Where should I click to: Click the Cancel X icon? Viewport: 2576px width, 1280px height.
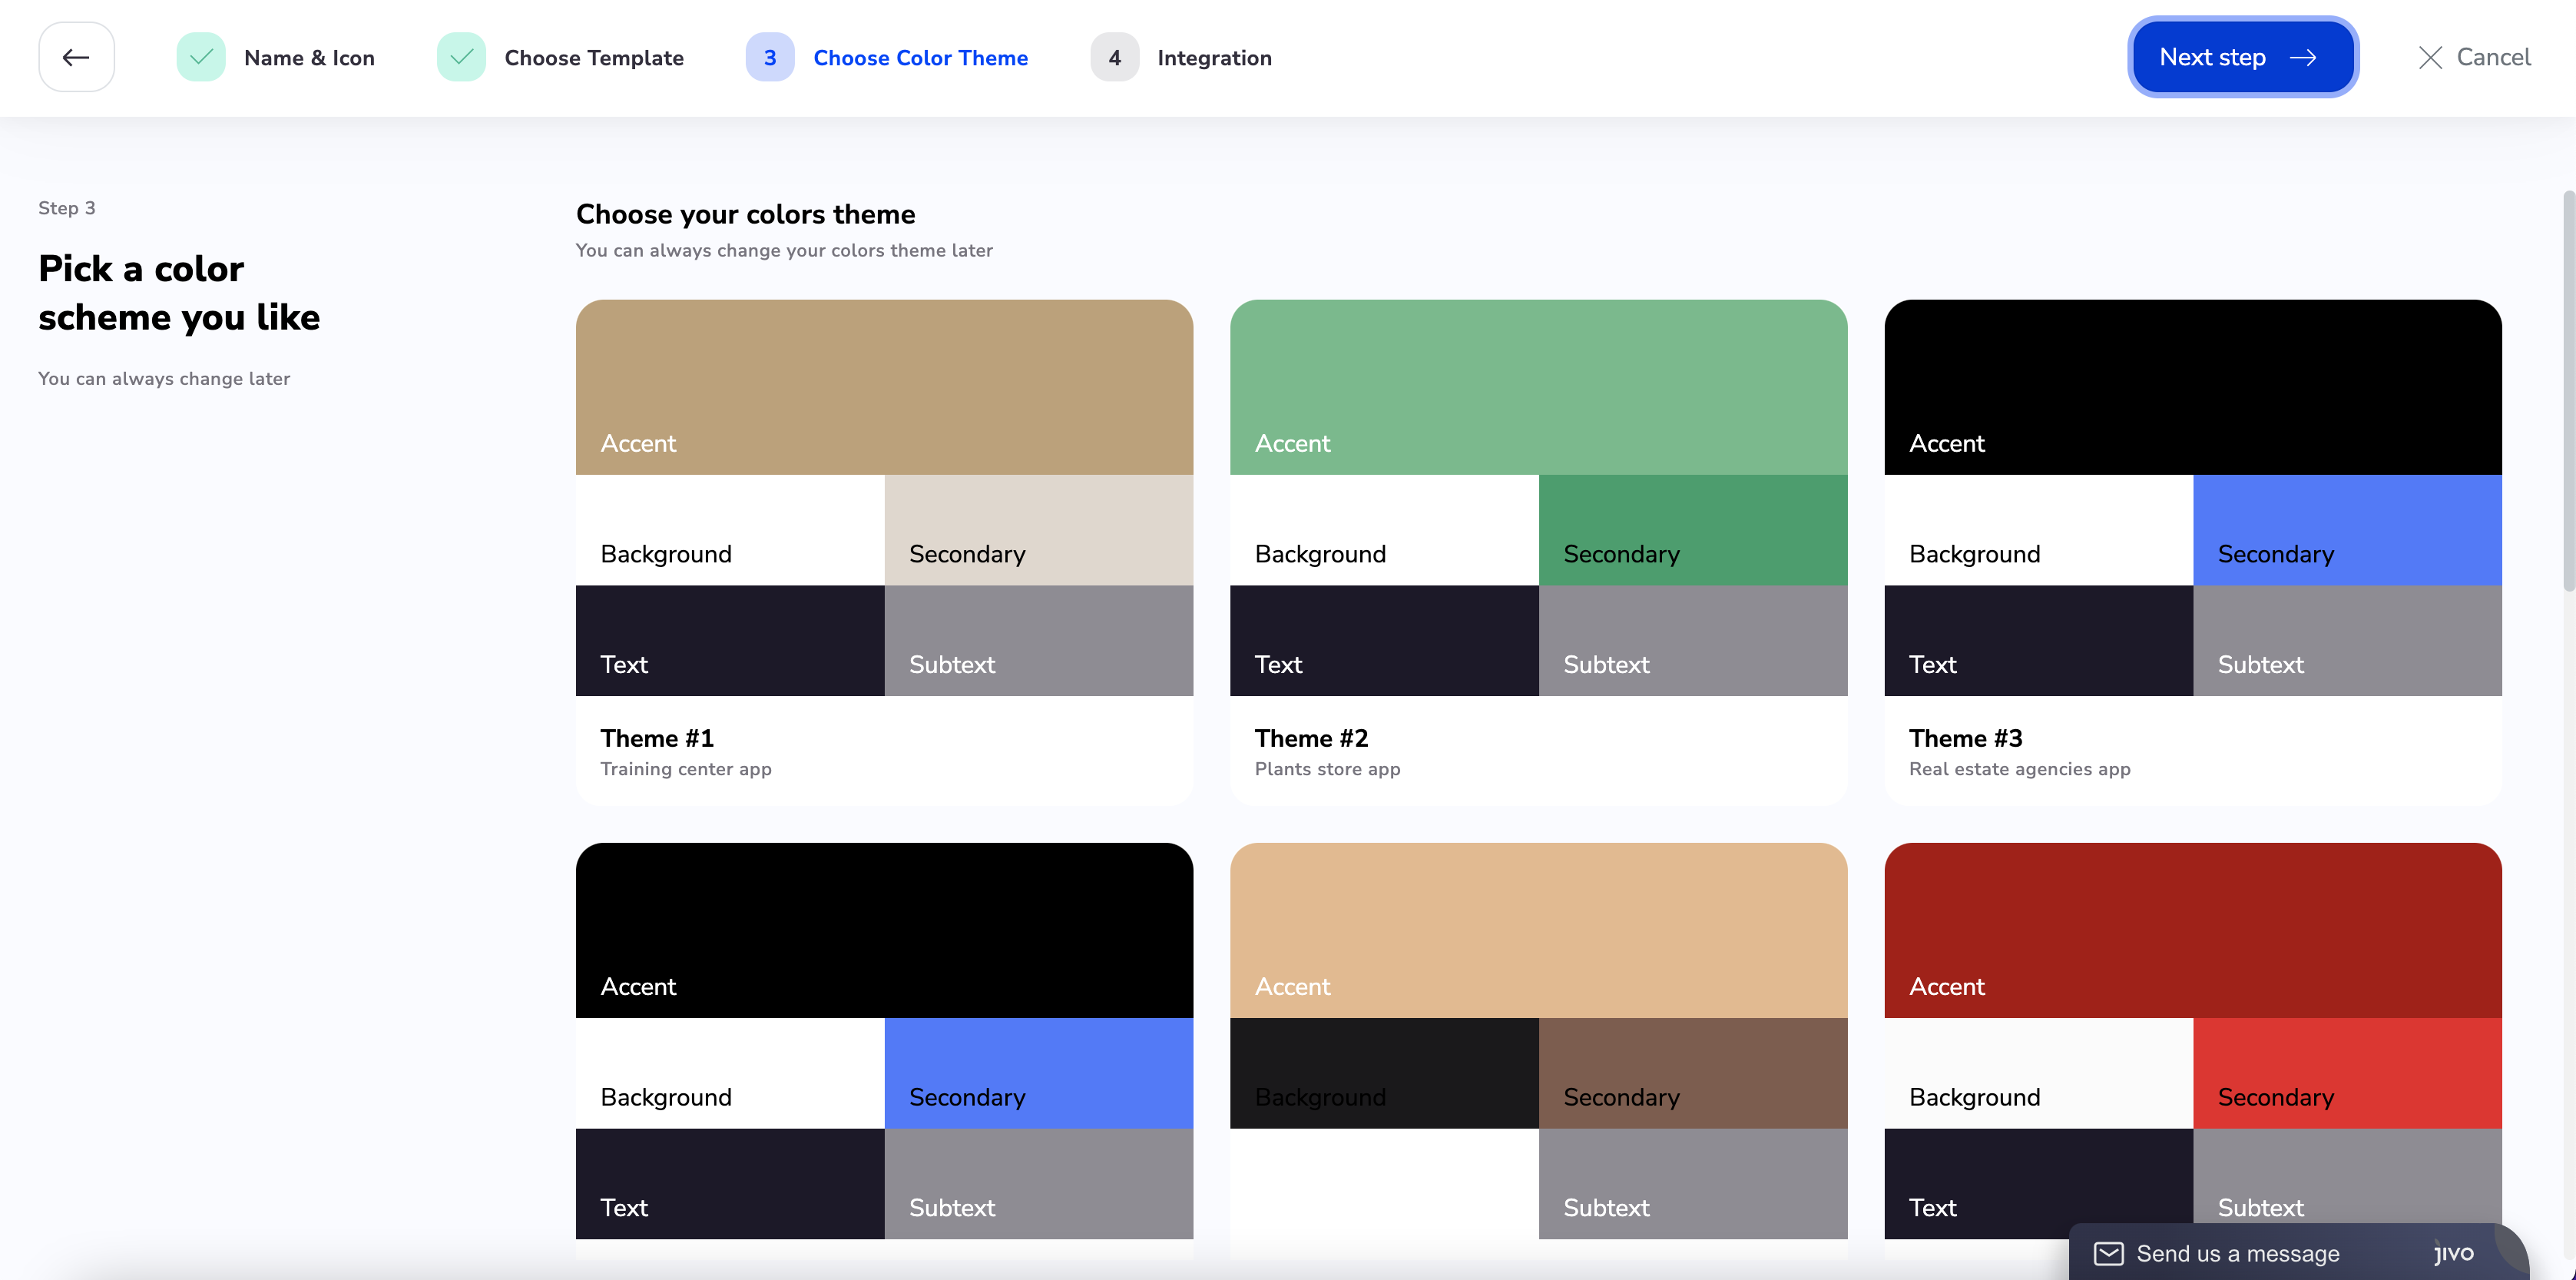(x=2430, y=57)
